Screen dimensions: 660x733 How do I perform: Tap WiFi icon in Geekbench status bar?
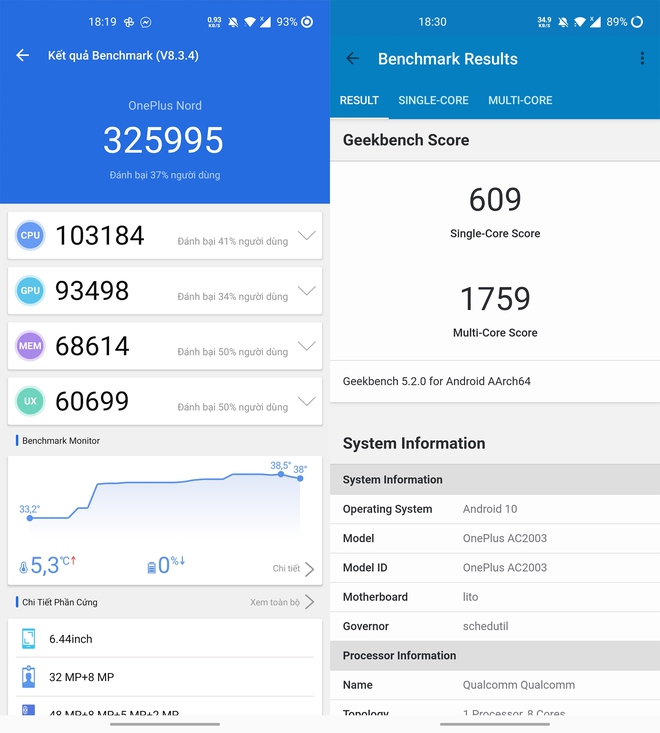point(580,22)
